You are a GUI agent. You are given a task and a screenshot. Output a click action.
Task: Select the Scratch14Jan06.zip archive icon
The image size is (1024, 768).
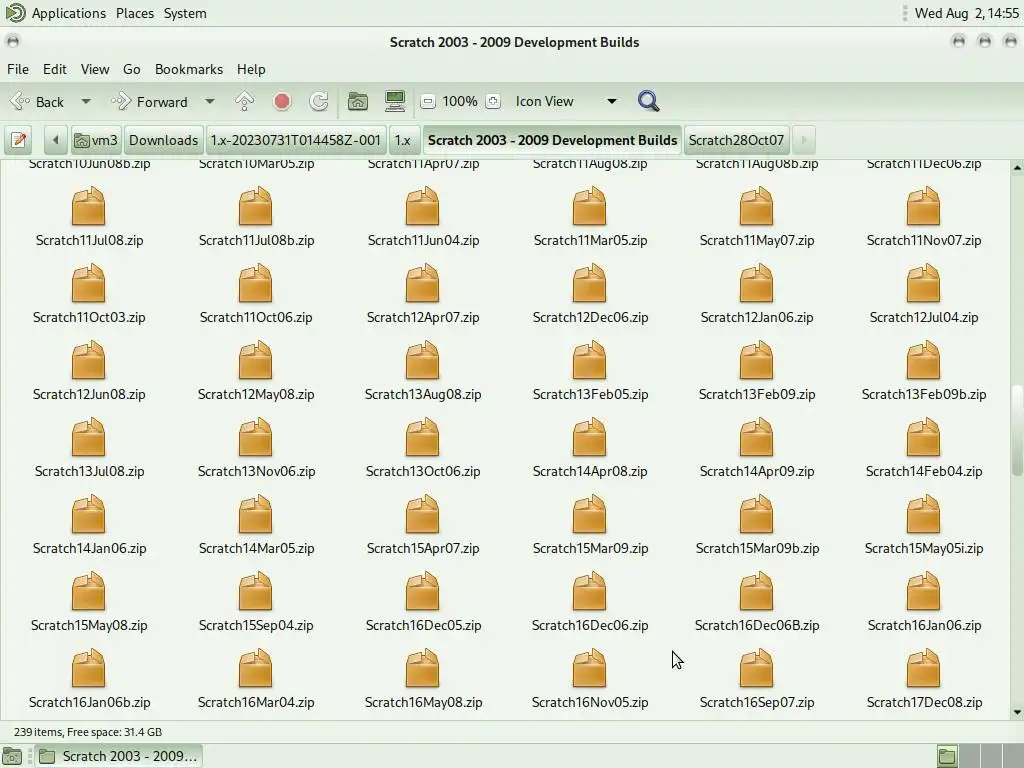pyautogui.click(x=88, y=514)
